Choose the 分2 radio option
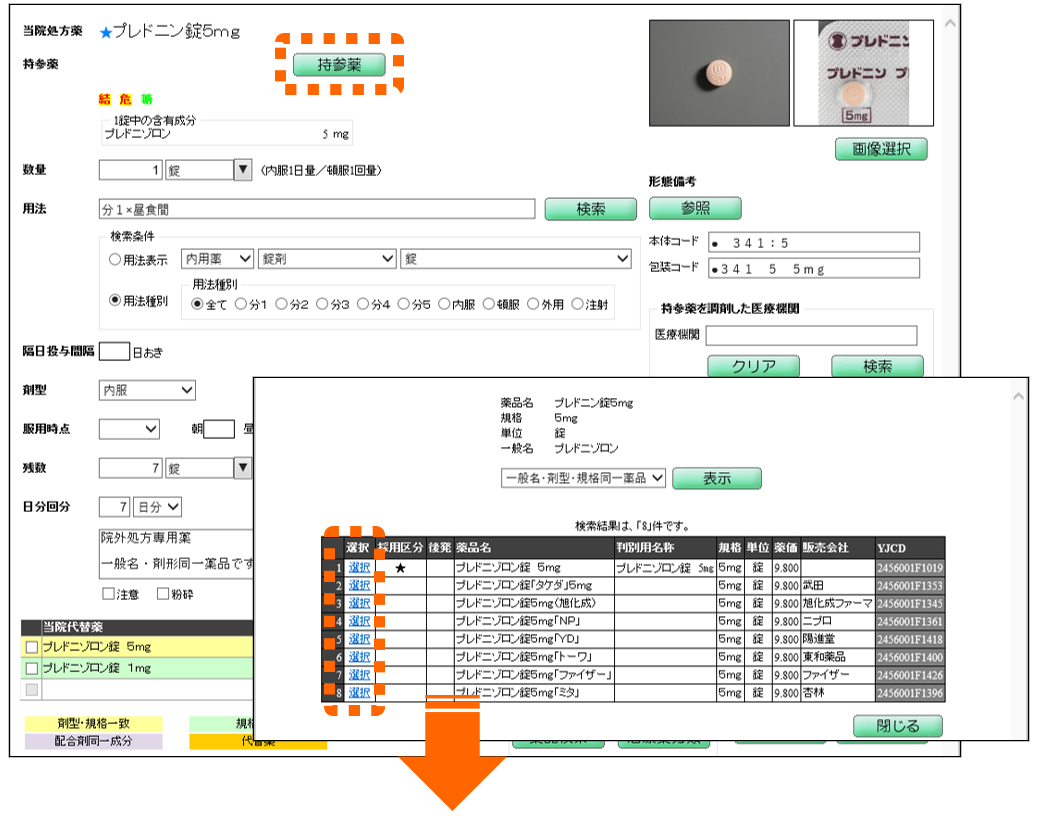Screen dimensions: 1052x819 point(282,304)
